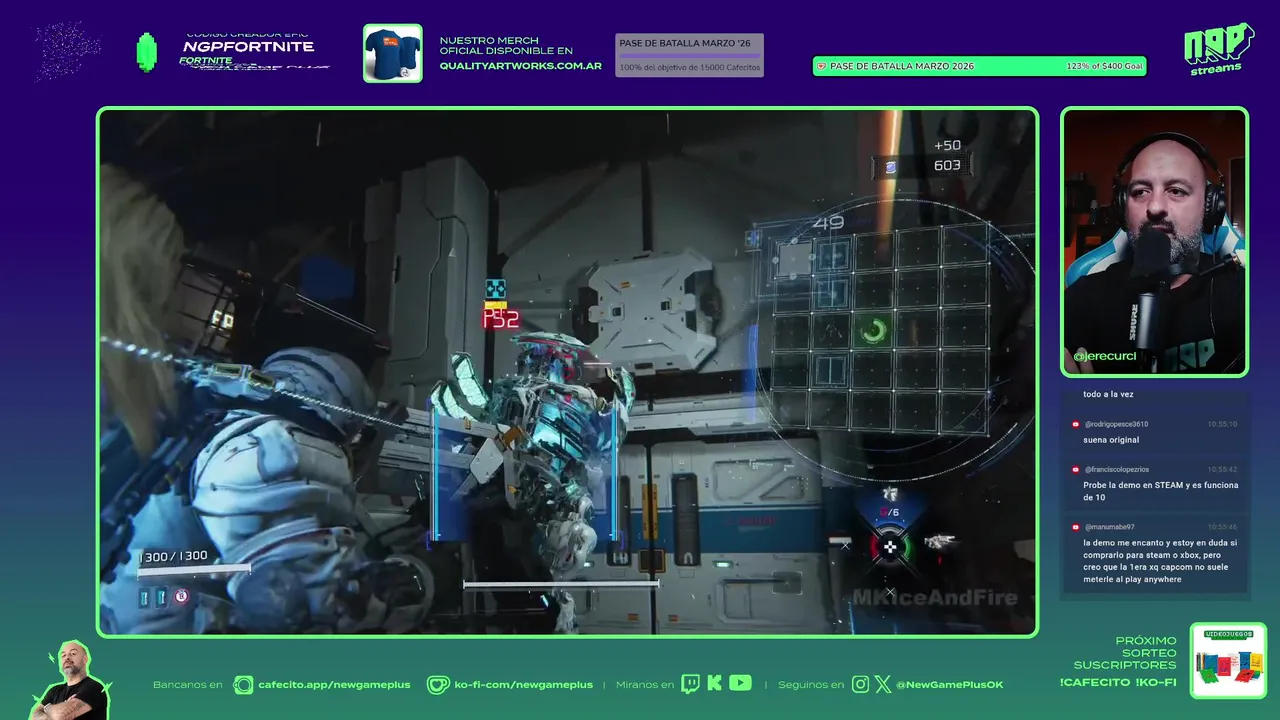The width and height of the screenshot is (1280, 720).
Task: Click the 603 currency counter
Action: tap(947, 166)
